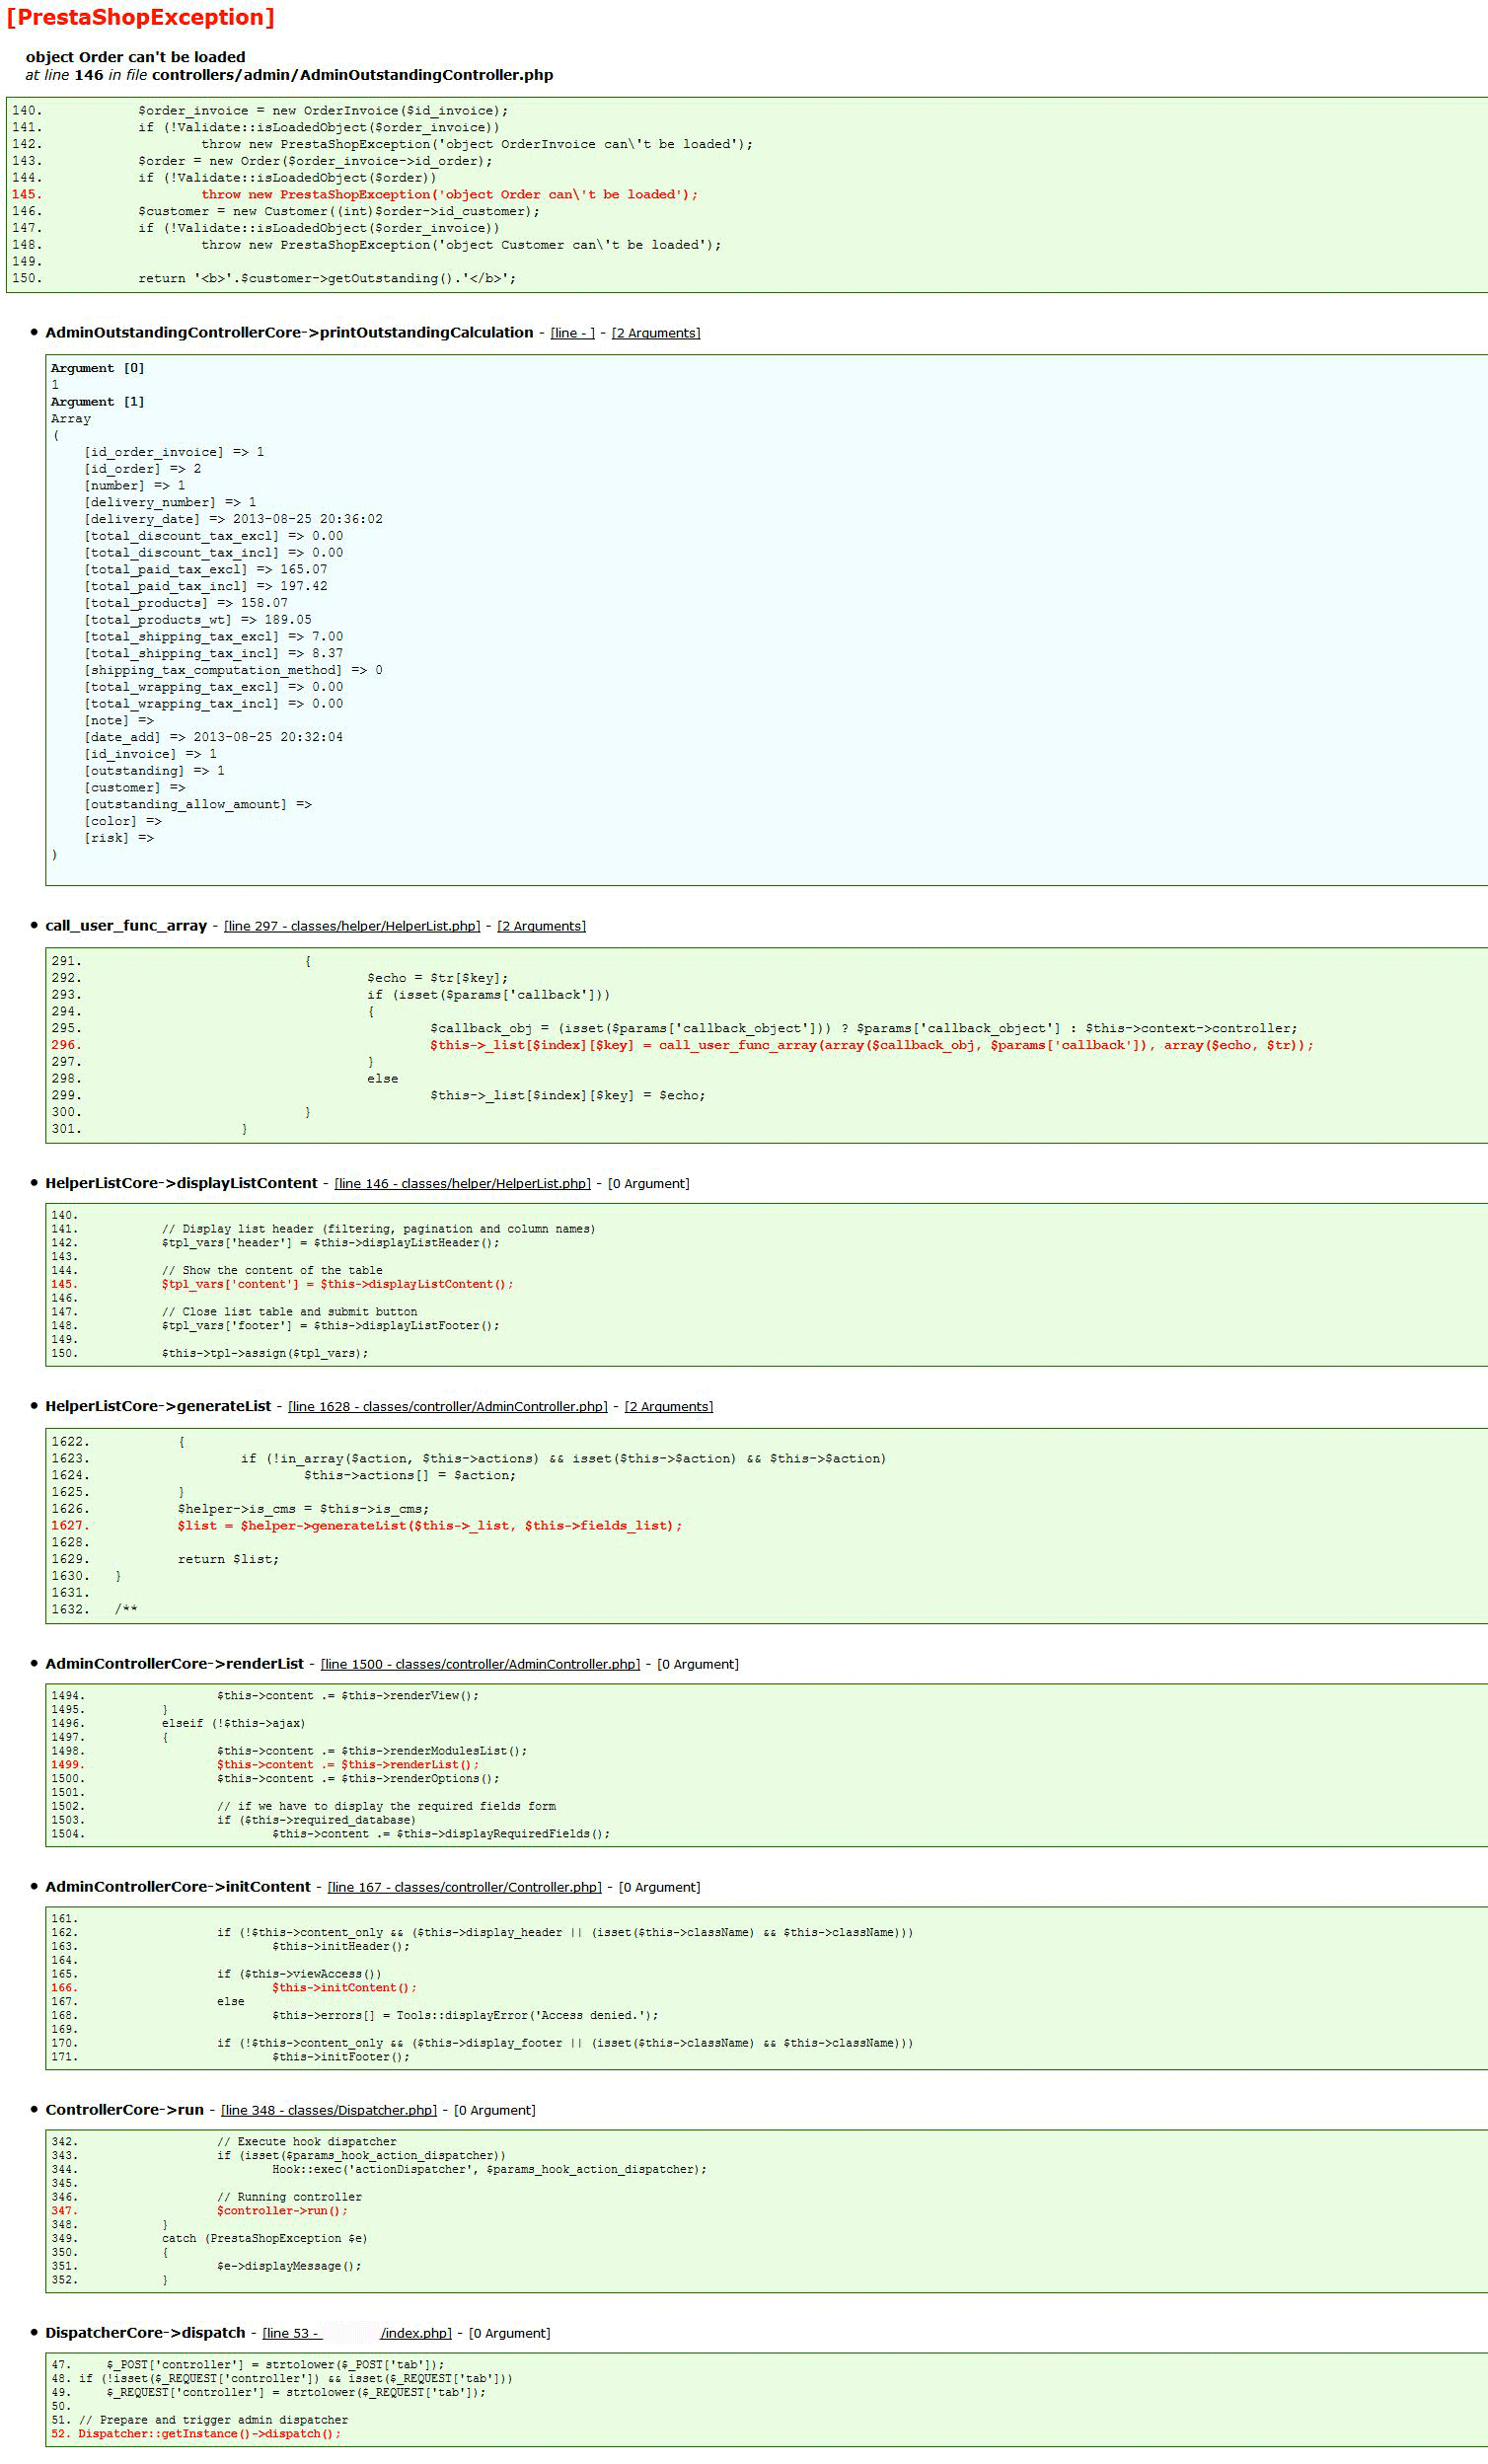Click file path controllers/admin/AdminOutstandingController.php
The image size is (1488, 2464).
click(x=352, y=75)
